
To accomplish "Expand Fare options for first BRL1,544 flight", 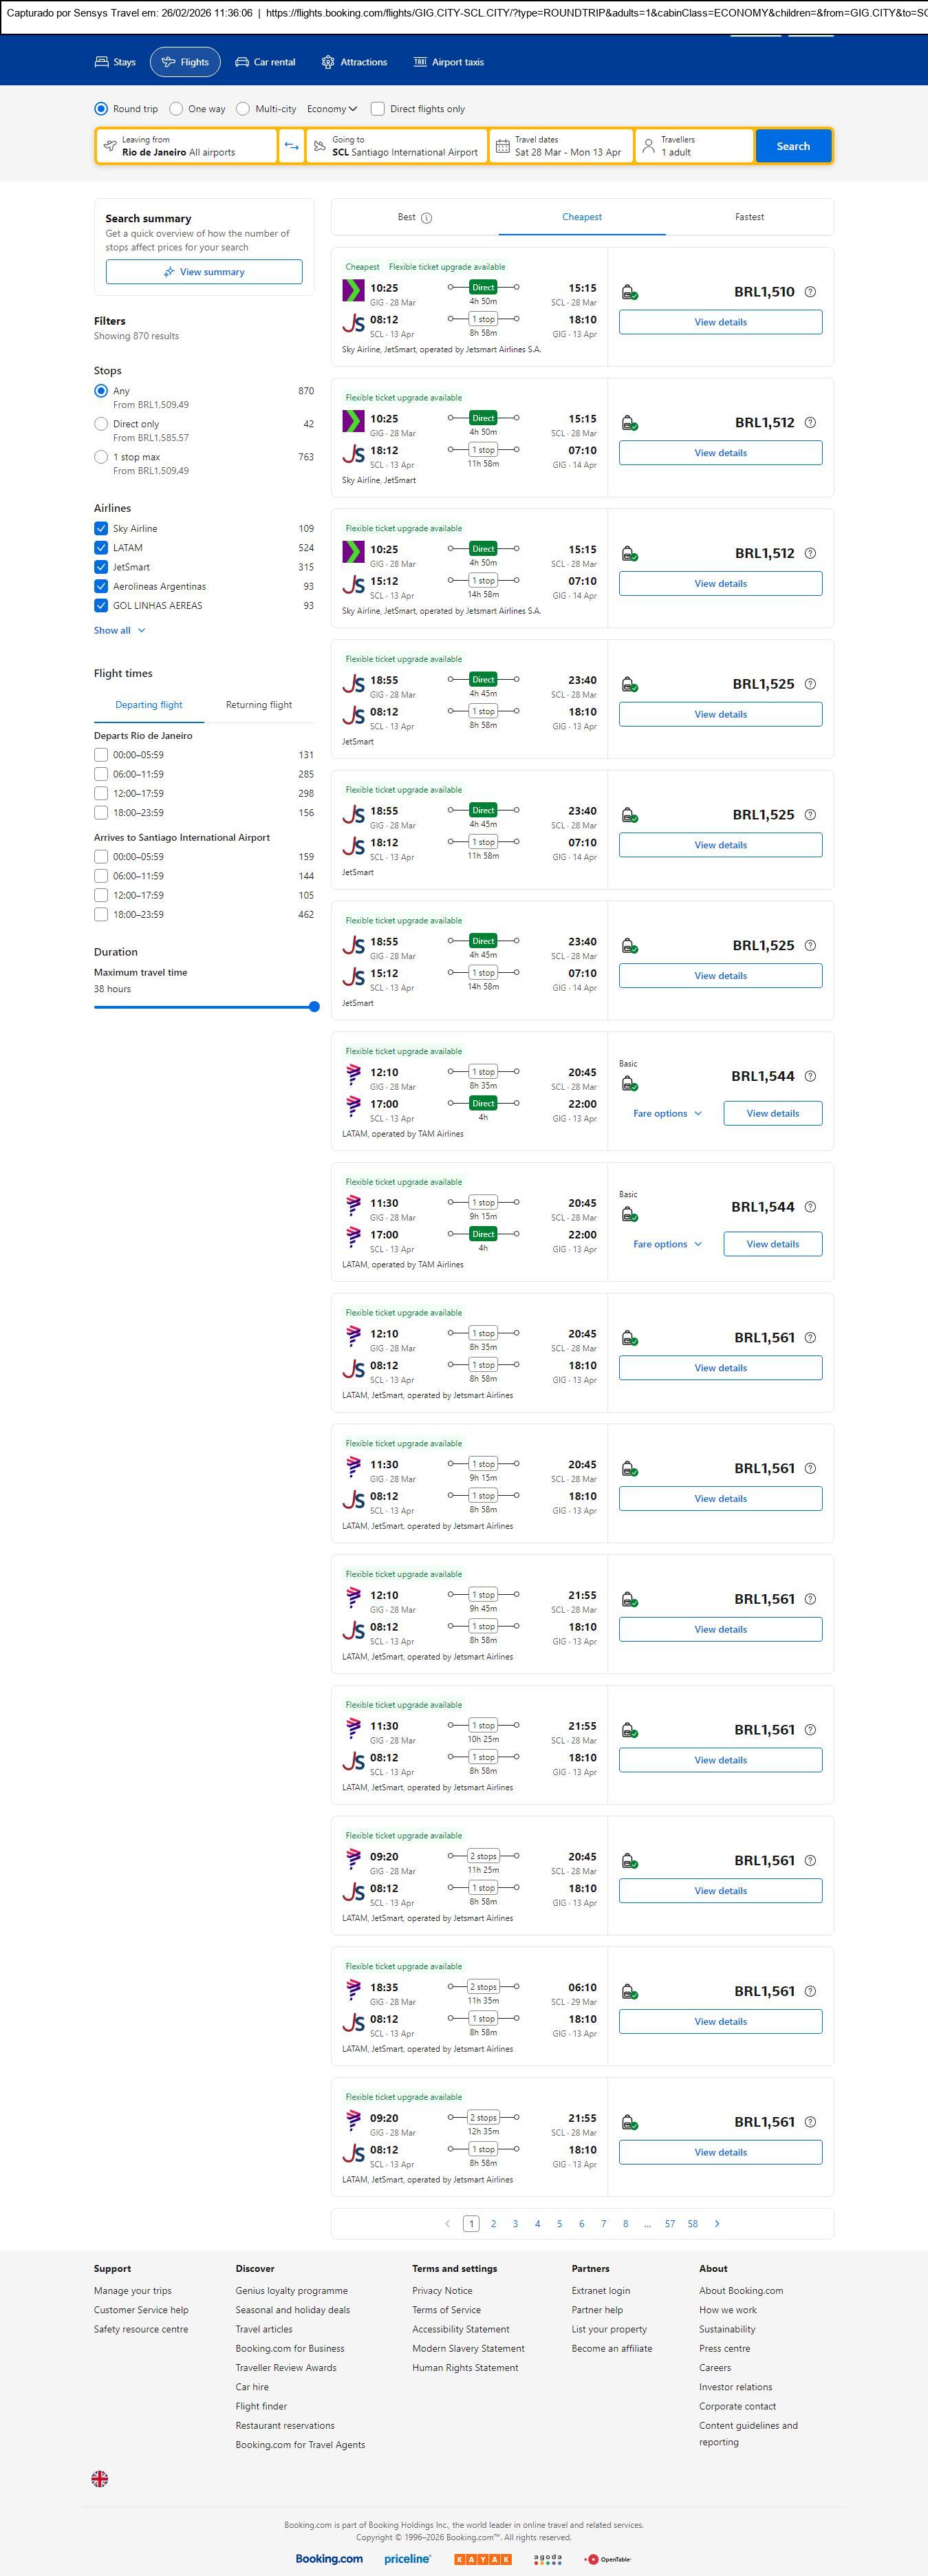I will coord(667,1113).
